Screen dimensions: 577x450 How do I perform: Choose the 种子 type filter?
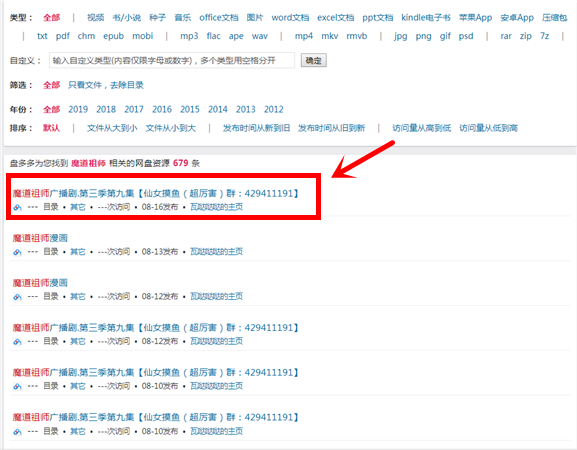click(x=157, y=17)
